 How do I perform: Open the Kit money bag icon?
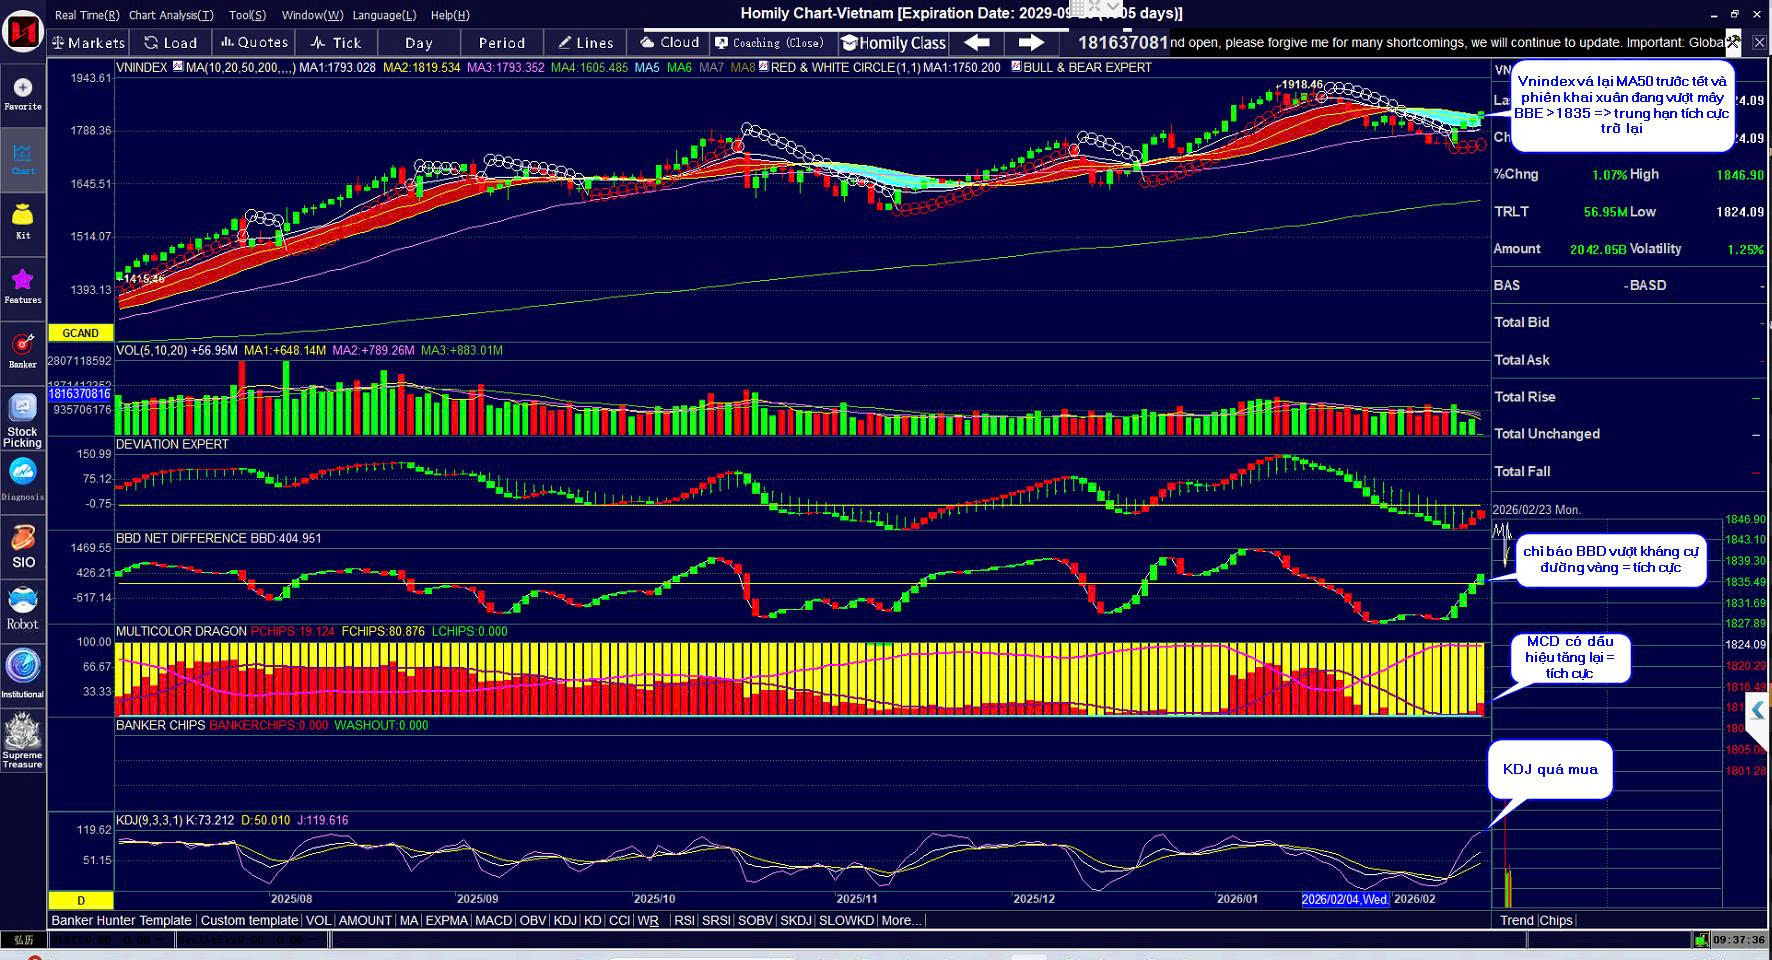pyautogui.click(x=23, y=220)
